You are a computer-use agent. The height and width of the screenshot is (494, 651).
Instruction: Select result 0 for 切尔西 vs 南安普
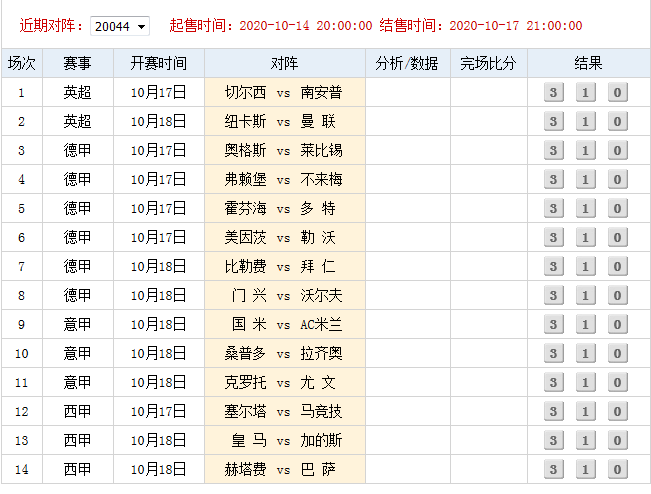click(617, 92)
